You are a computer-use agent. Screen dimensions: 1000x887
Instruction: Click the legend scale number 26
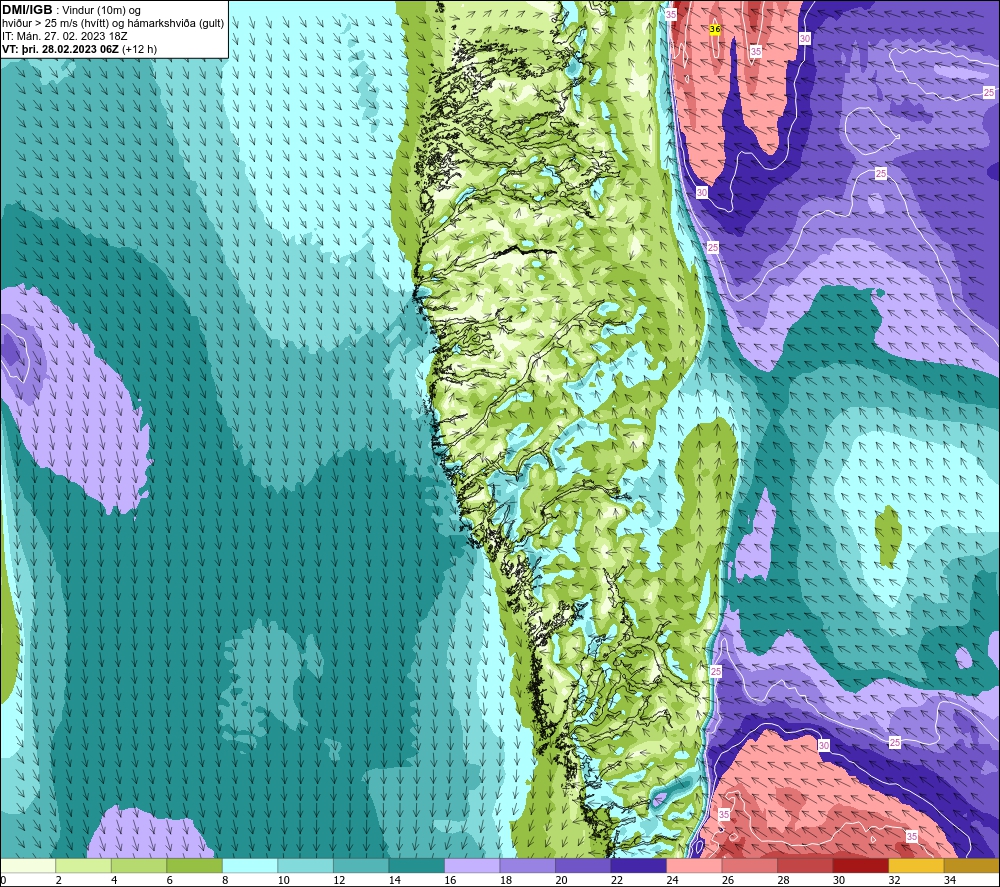pyautogui.click(x=727, y=880)
